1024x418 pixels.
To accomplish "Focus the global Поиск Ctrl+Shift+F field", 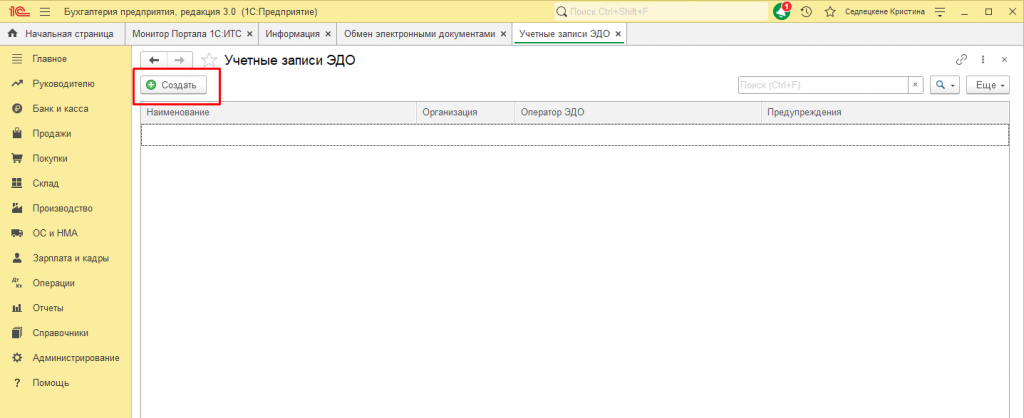I will coord(661,12).
